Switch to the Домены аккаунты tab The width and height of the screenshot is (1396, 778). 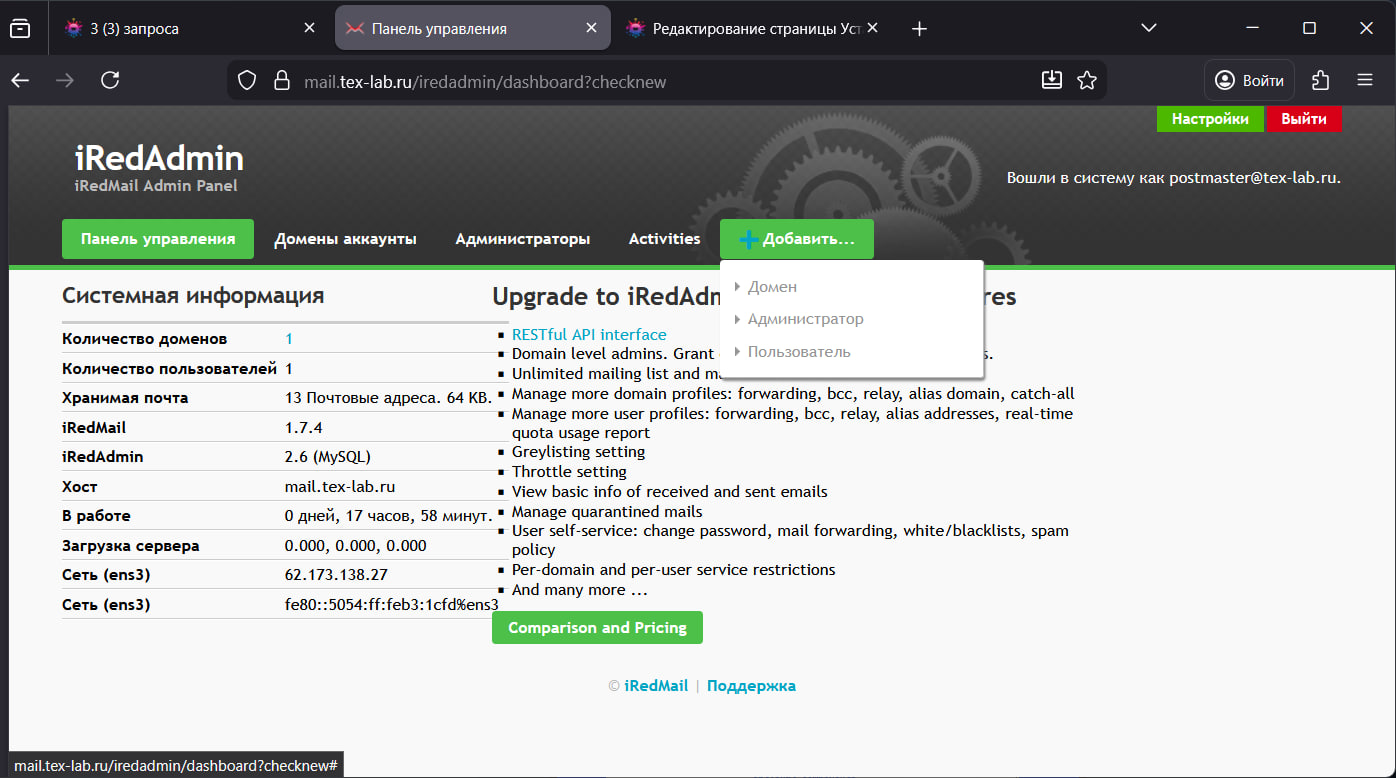(x=345, y=239)
